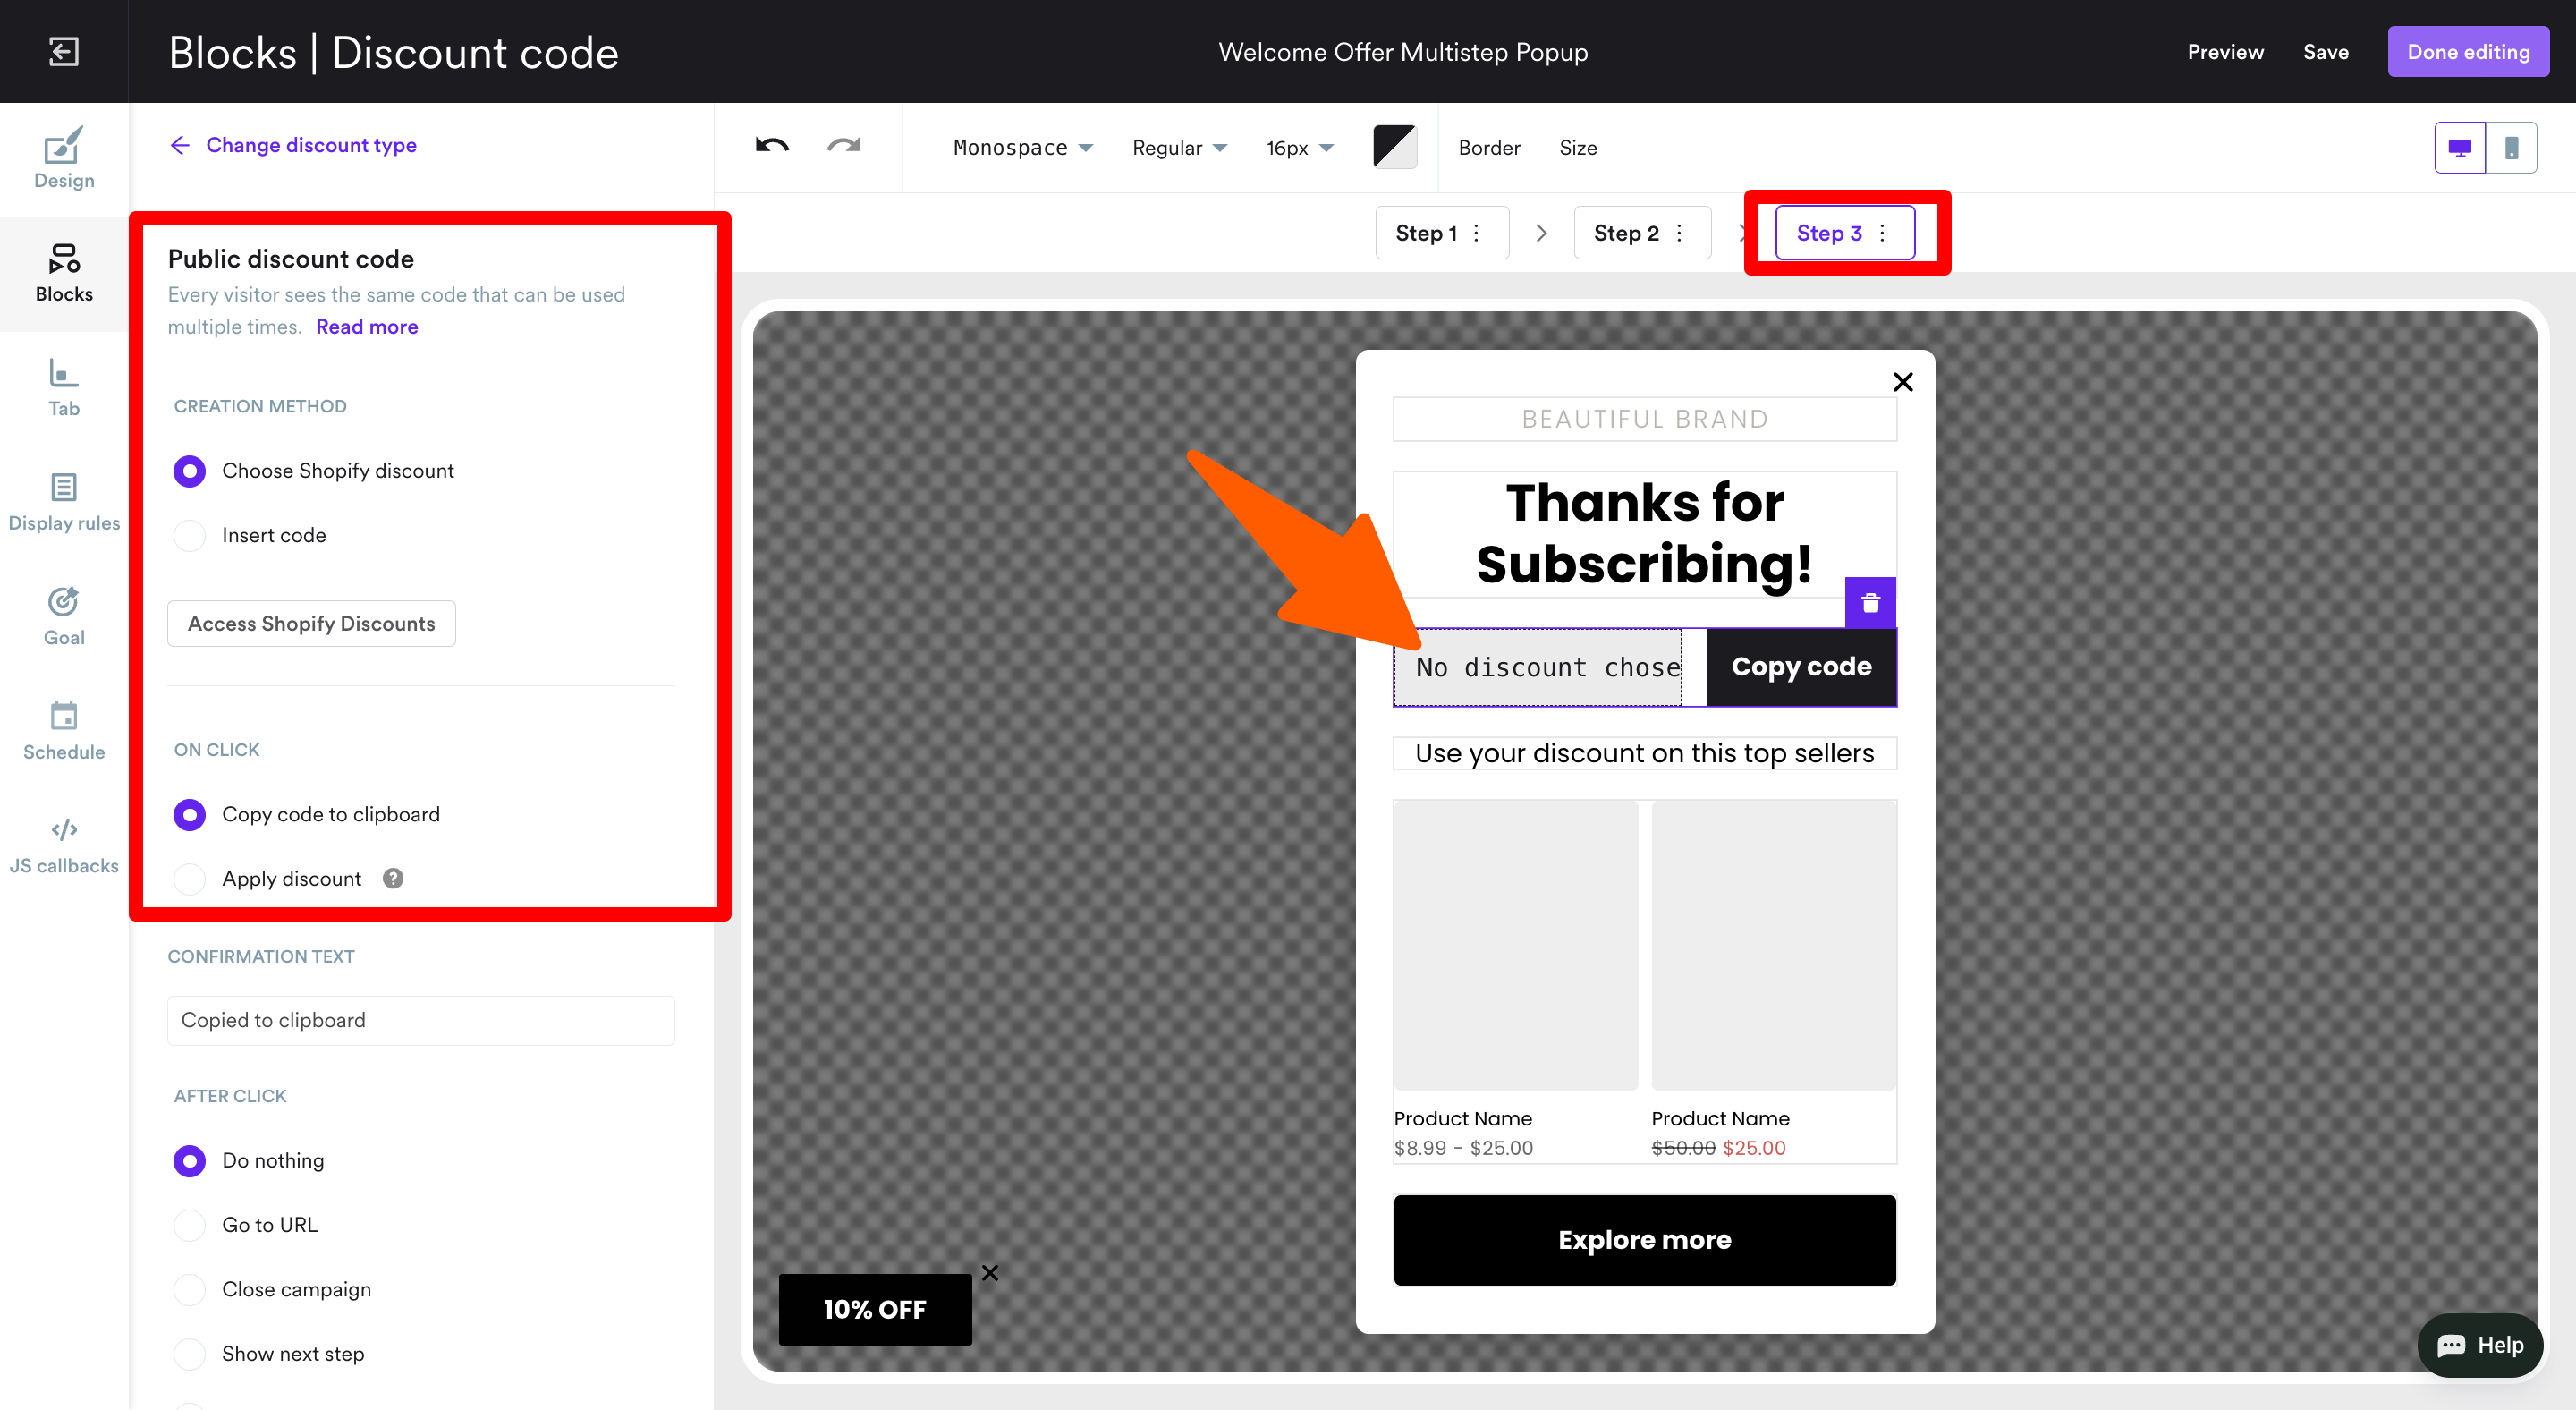Click the undo arrow icon
Screen dimensions: 2576x1410
click(771, 146)
